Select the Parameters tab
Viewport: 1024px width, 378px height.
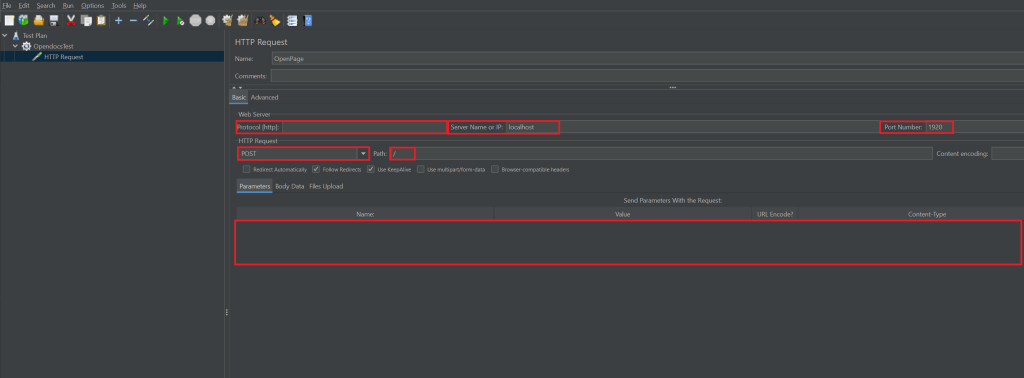[x=255, y=186]
